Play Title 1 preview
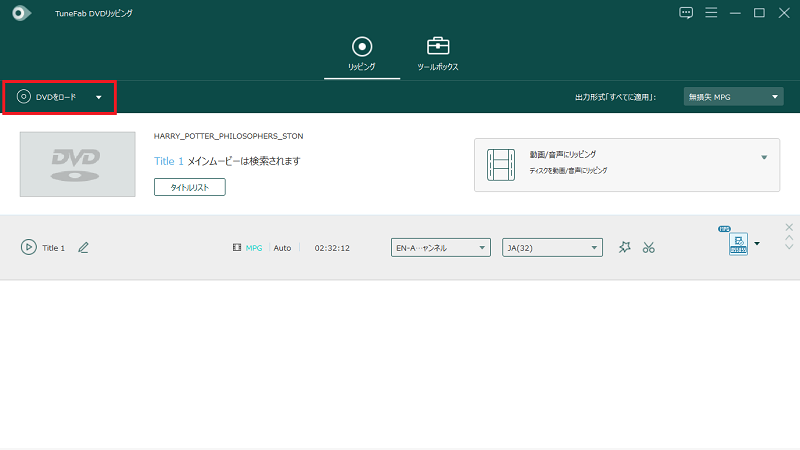 pyautogui.click(x=29, y=247)
